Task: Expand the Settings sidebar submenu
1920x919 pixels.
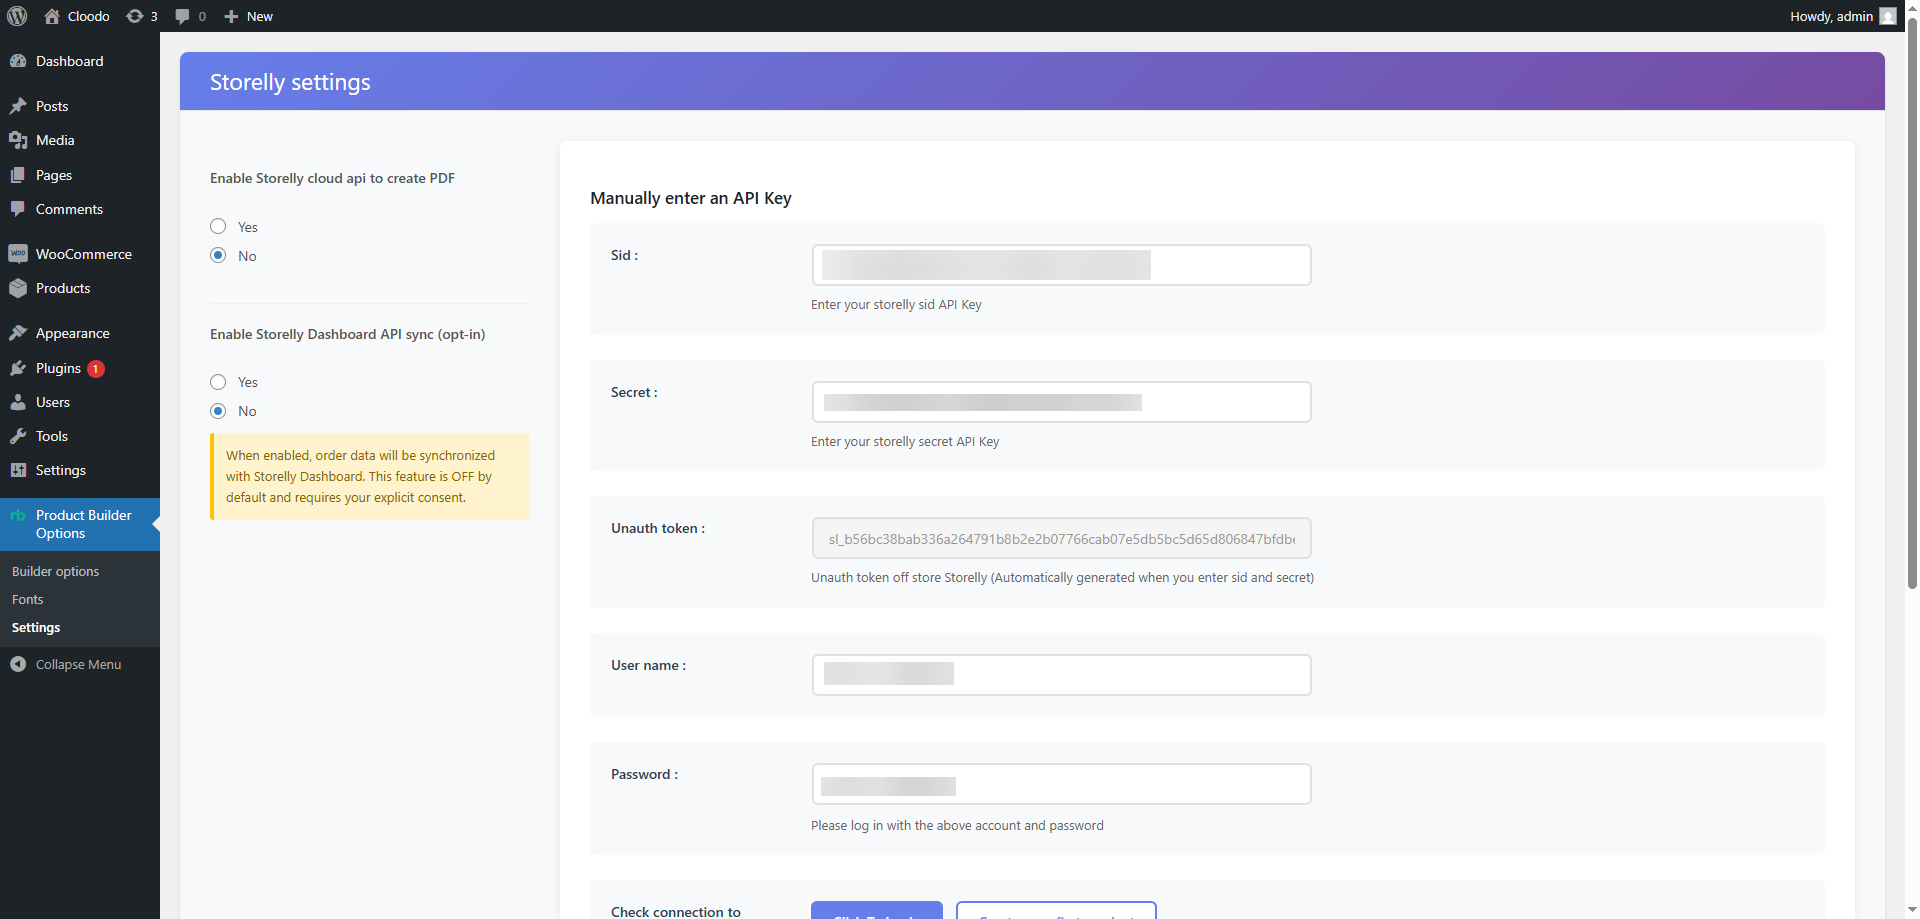Action: (60, 470)
